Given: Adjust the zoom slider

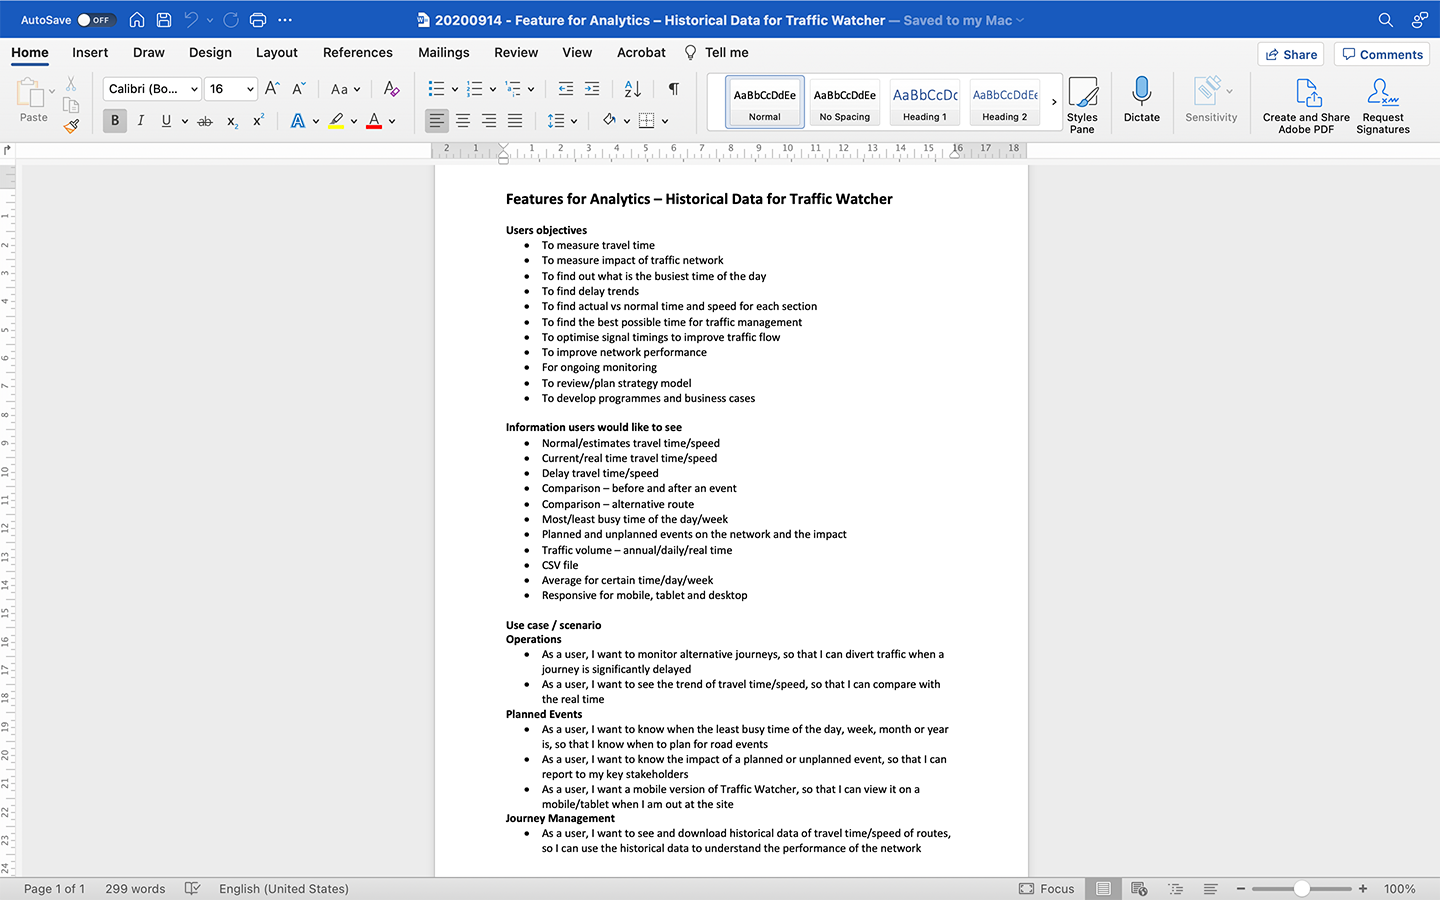Looking at the screenshot, I should (x=1301, y=888).
